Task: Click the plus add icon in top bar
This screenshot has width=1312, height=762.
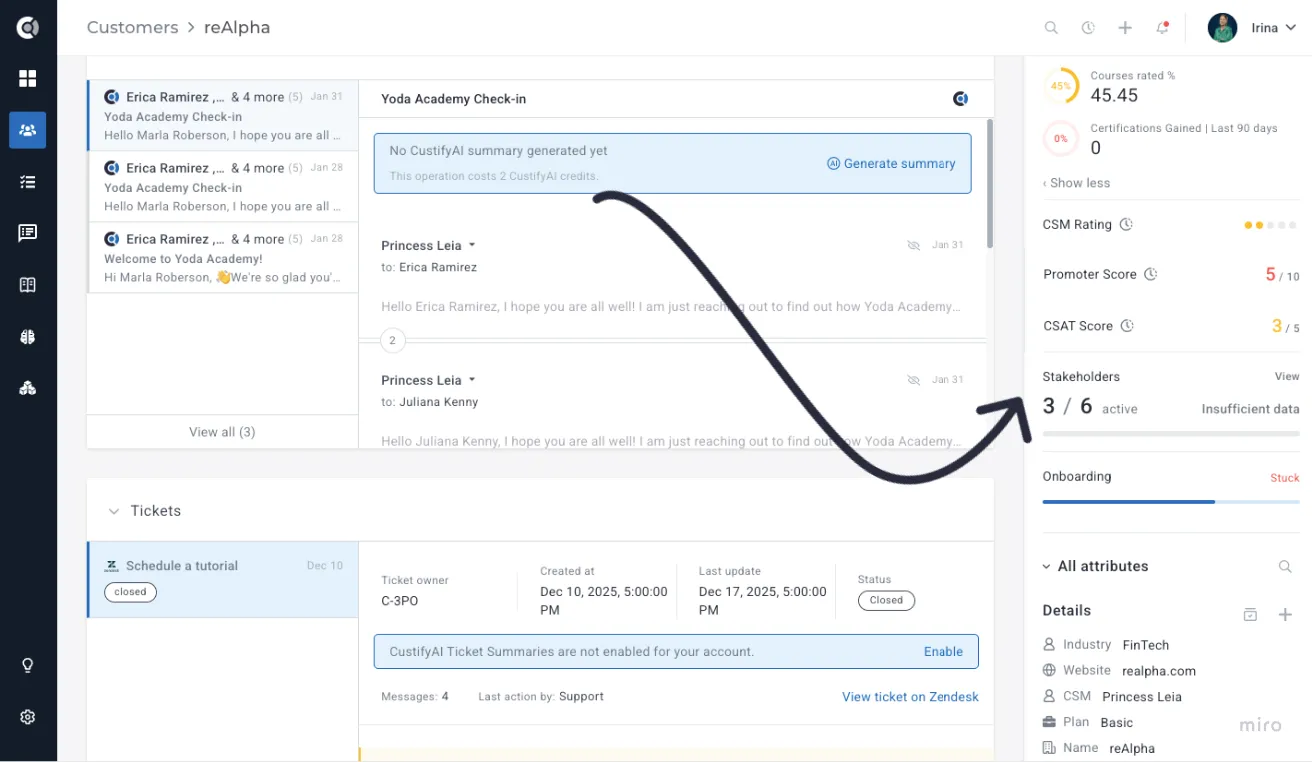Action: point(1125,28)
